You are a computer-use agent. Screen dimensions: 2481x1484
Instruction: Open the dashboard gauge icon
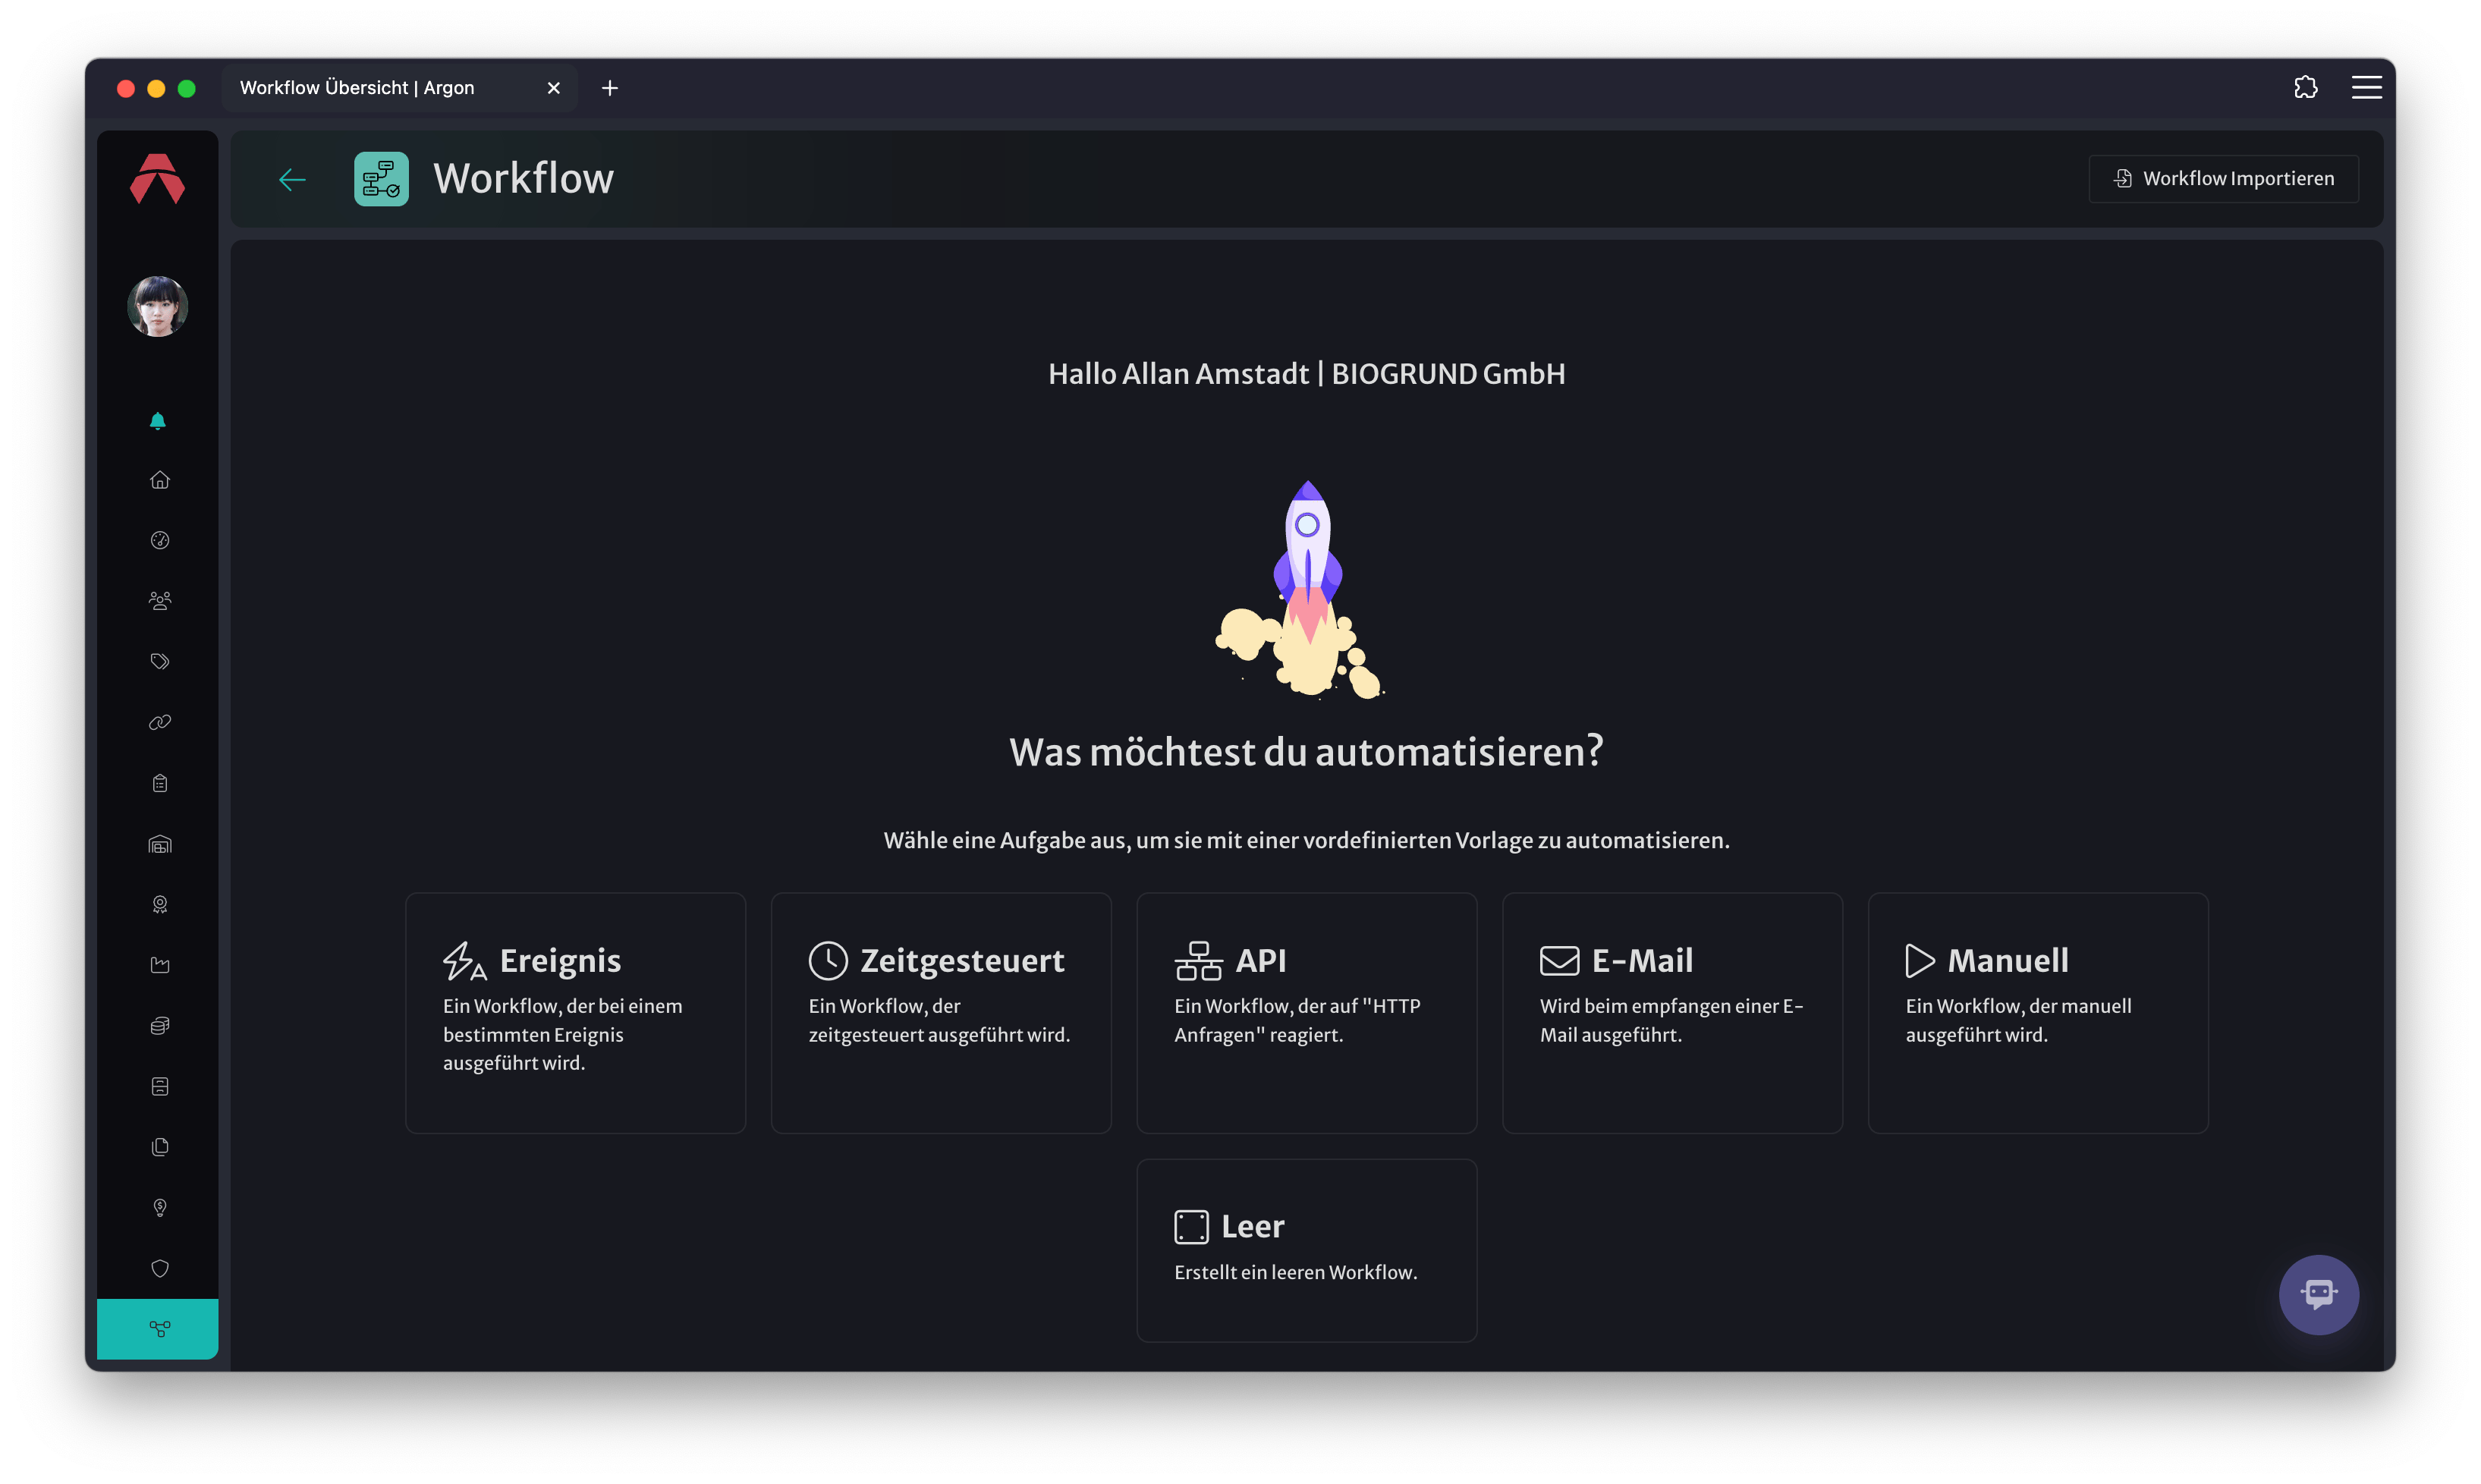(x=159, y=541)
